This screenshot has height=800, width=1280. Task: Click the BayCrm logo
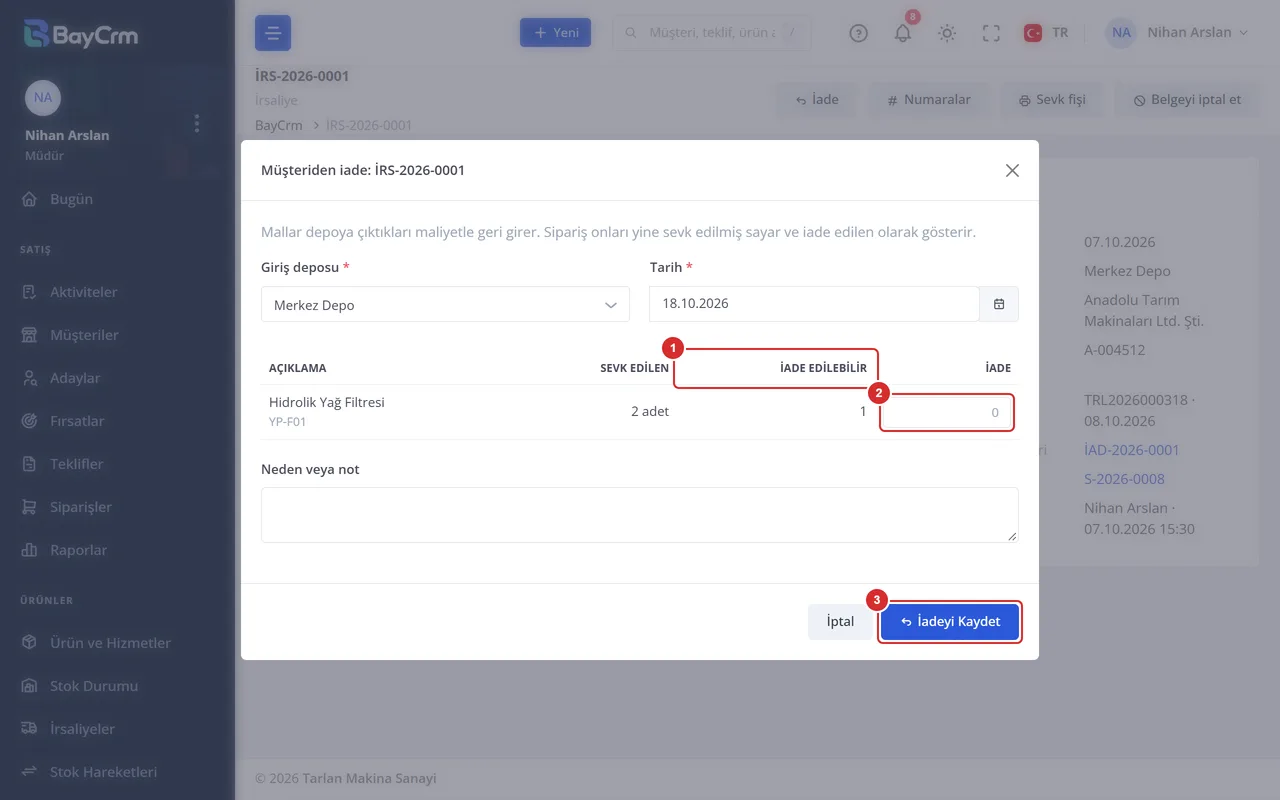(81, 35)
